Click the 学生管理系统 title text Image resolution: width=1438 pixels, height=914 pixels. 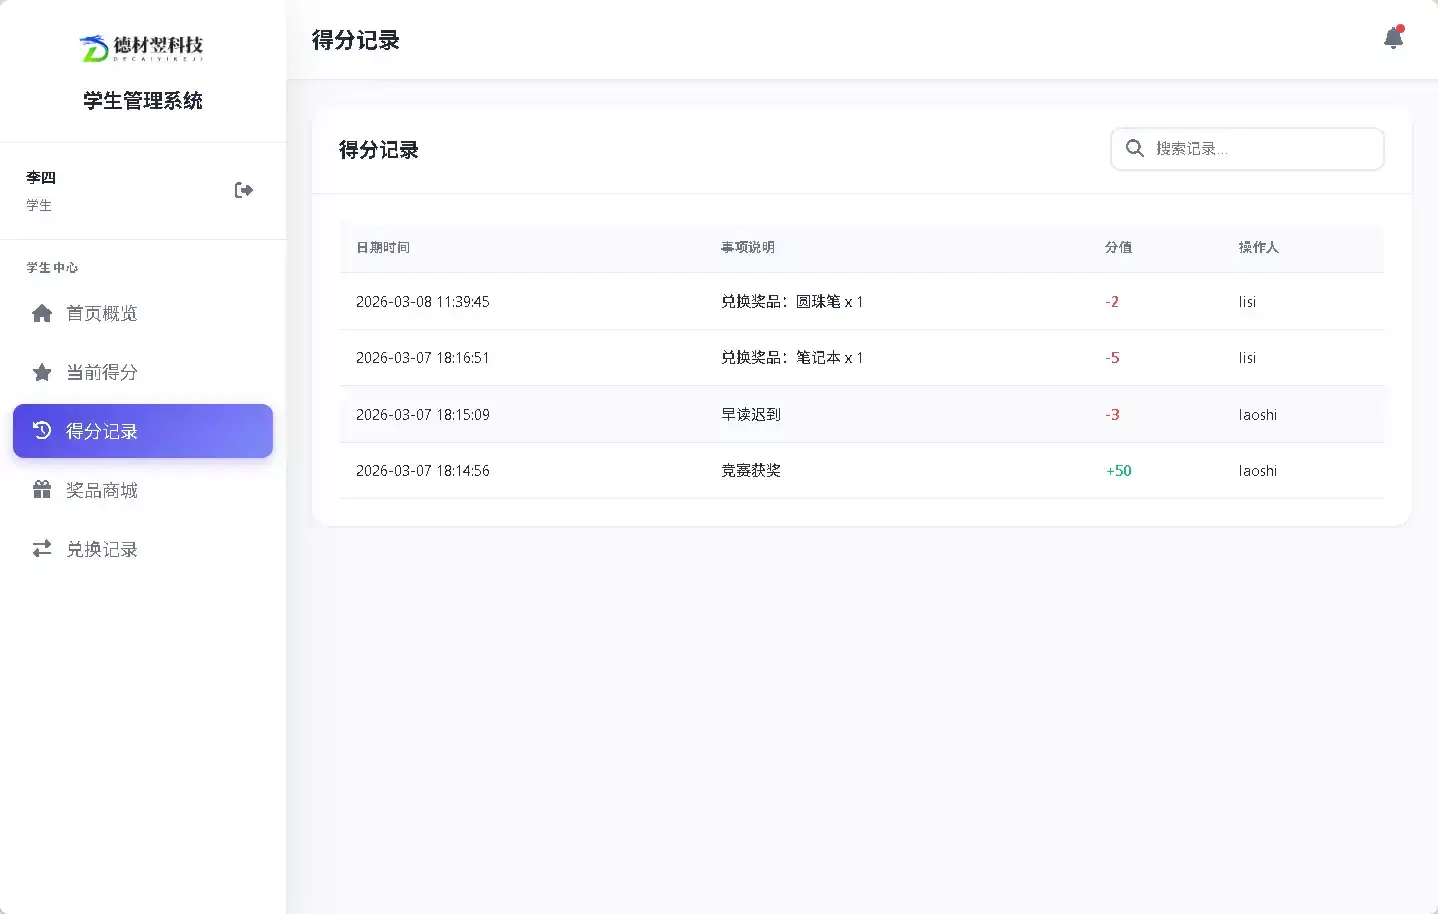pyautogui.click(x=142, y=101)
